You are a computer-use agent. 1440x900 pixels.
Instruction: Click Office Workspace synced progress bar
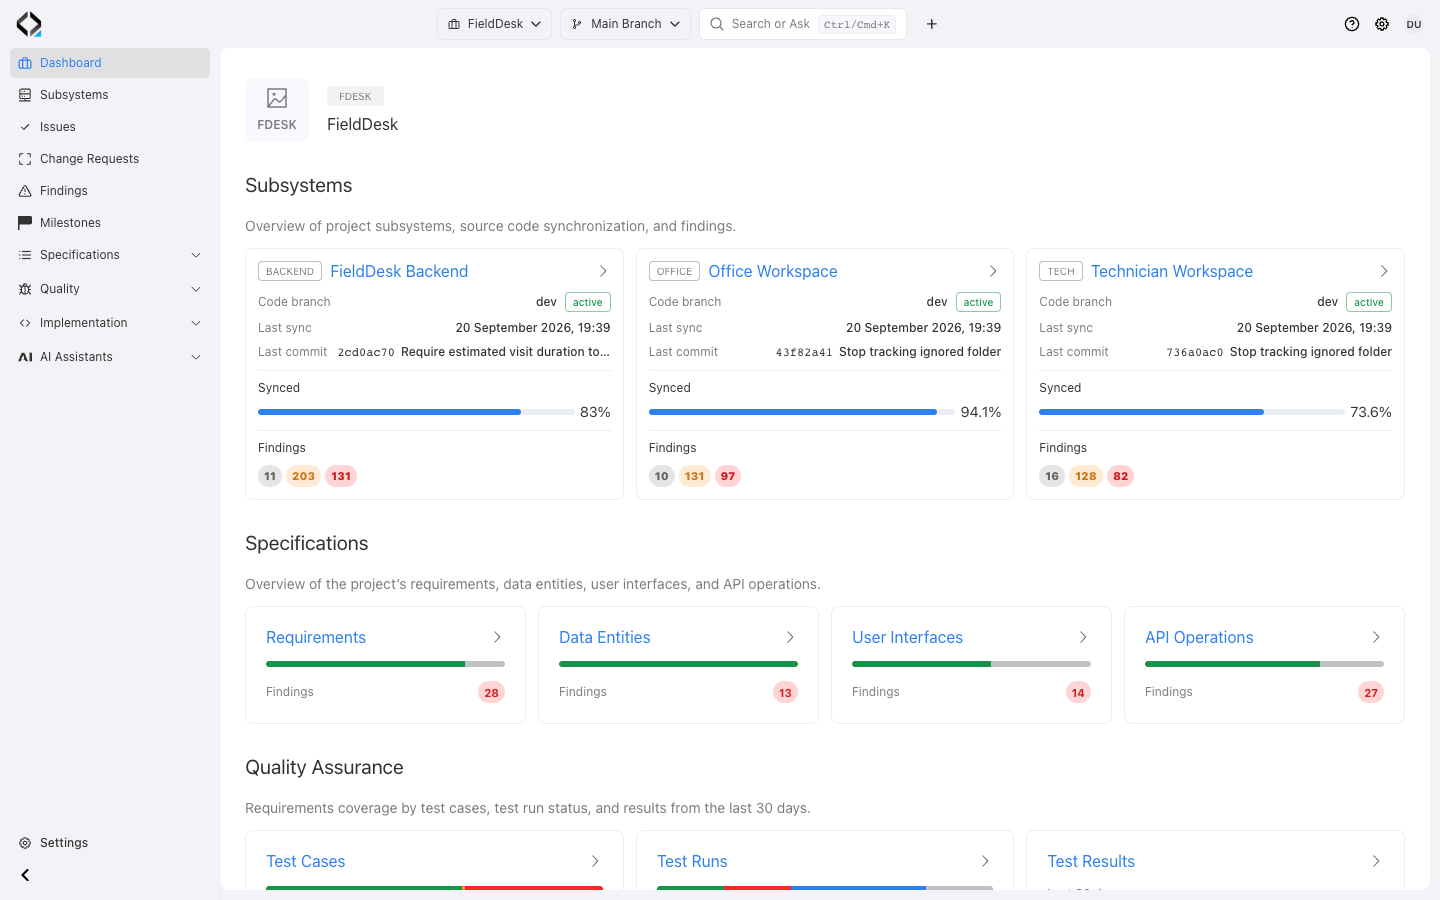[801, 412]
